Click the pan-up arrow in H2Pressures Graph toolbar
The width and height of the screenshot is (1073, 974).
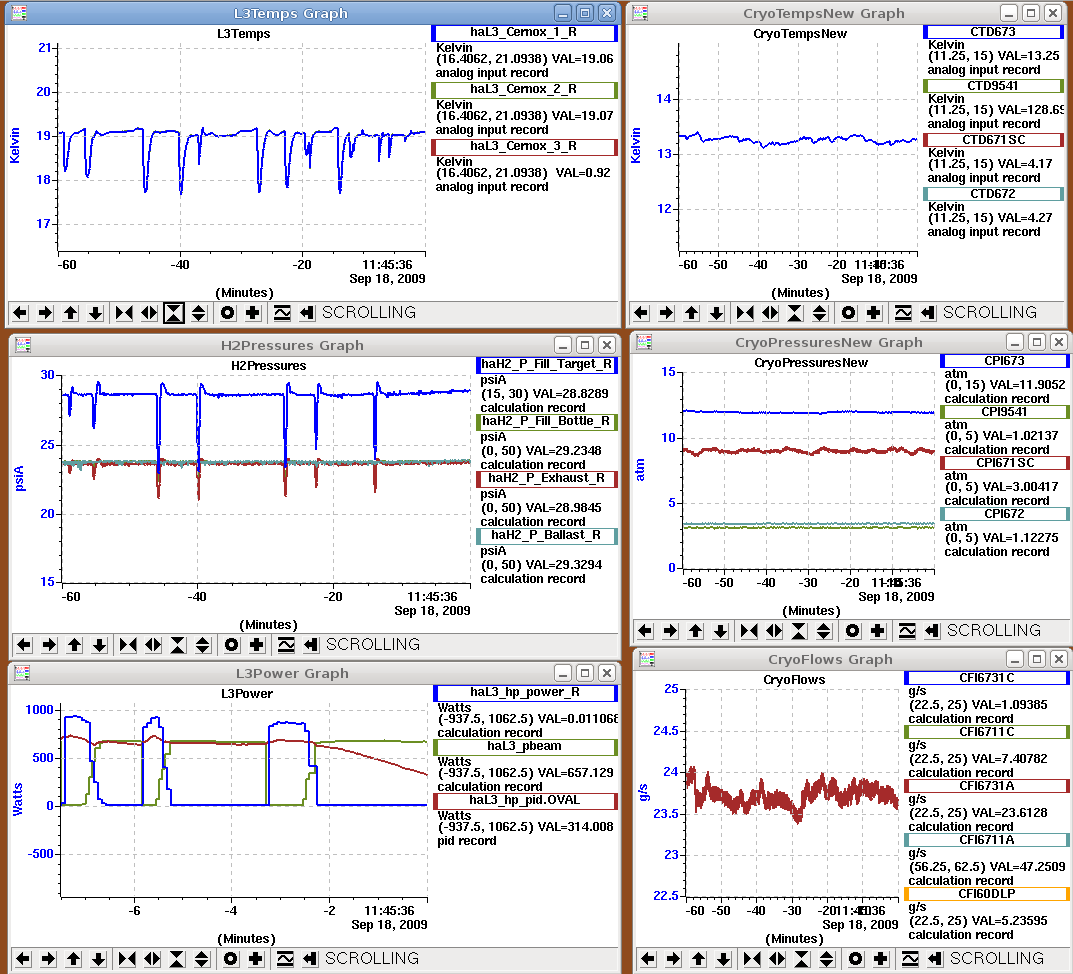click(75, 645)
